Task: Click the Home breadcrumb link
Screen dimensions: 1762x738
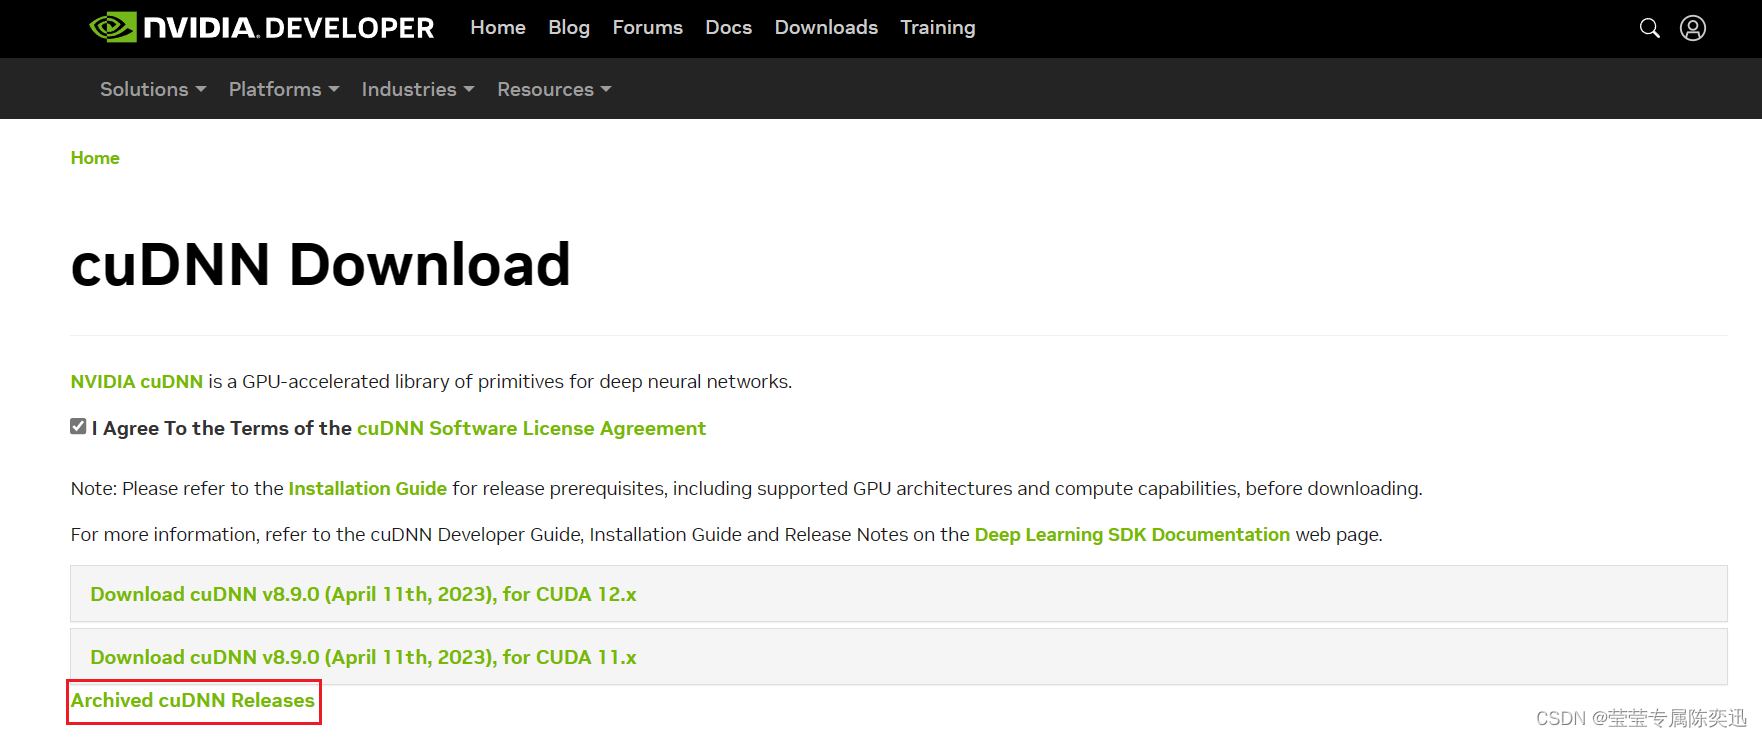Action: pos(95,158)
